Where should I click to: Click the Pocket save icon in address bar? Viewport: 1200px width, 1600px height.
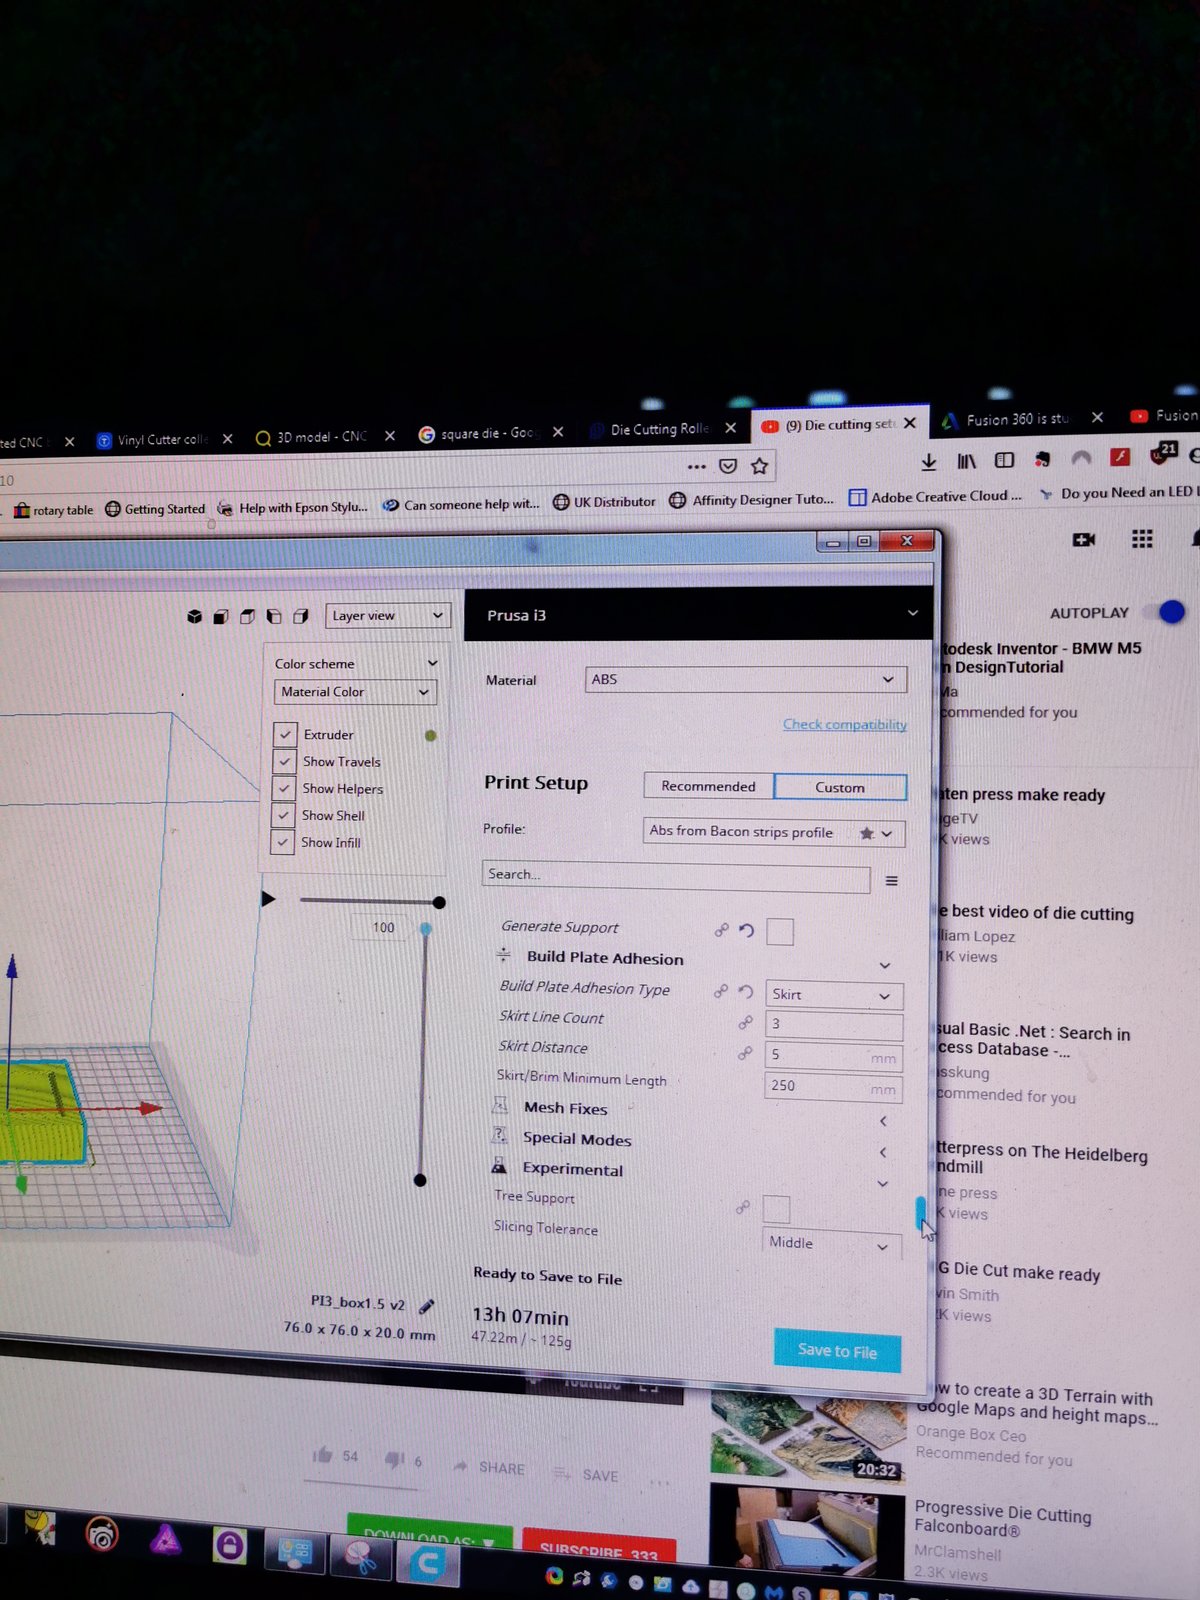728,466
